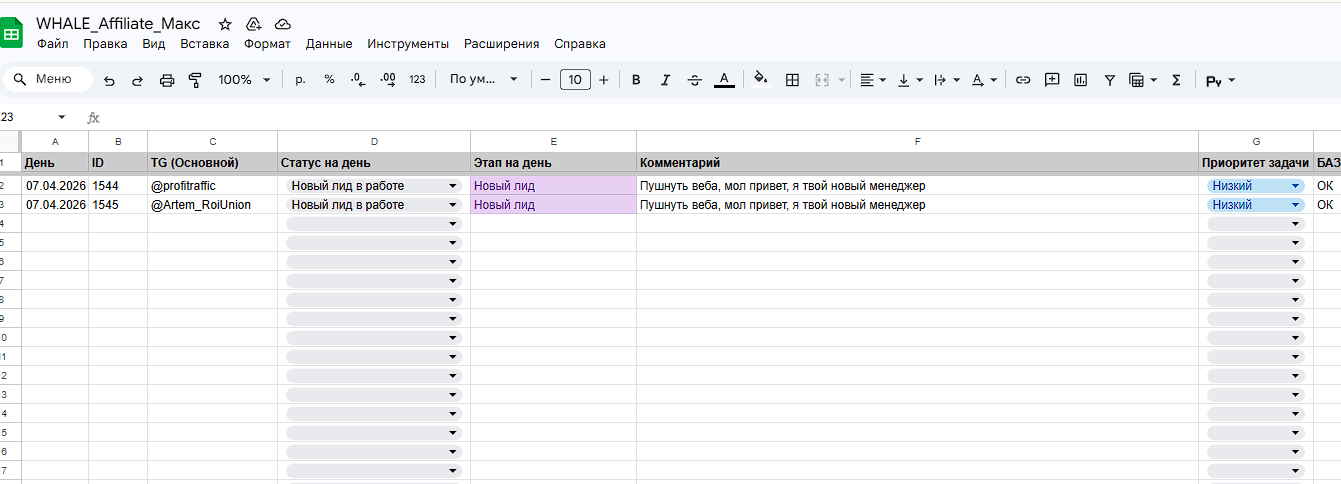Click the Undo arrow icon
The width and height of the screenshot is (1341, 484).
[x=110, y=80]
